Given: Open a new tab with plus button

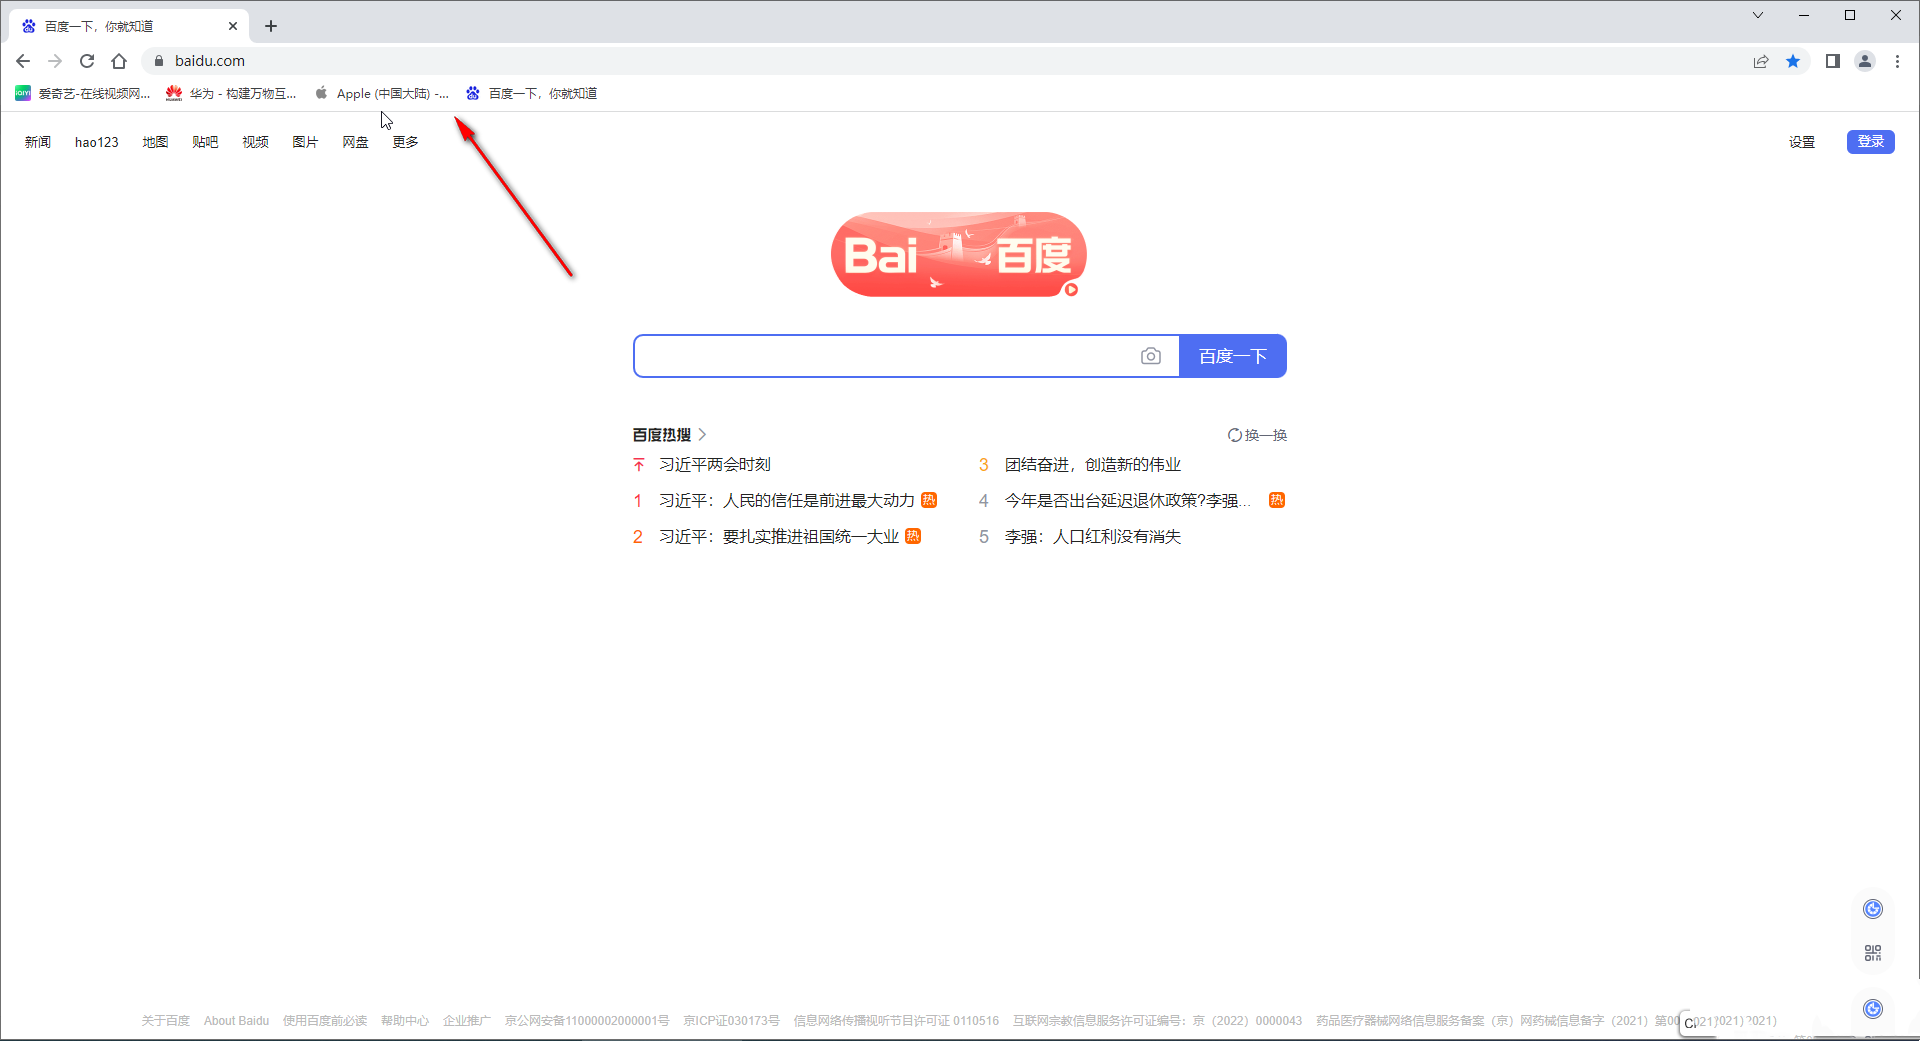Looking at the screenshot, I should (x=271, y=26).
